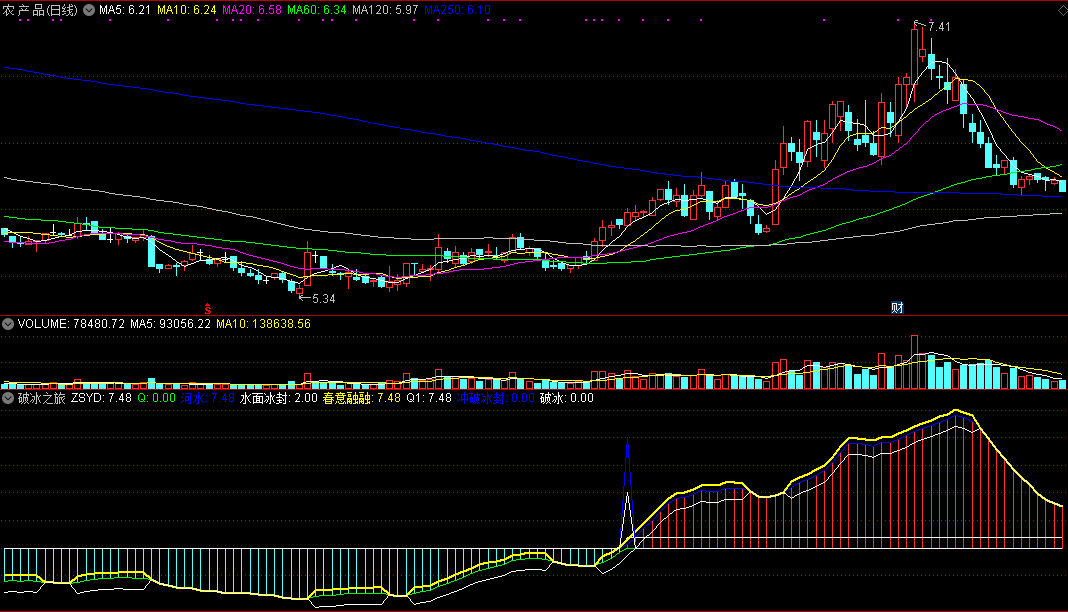Click the 破冰: 0.00 label
1068x612 pixels.
tap(567, 398)
